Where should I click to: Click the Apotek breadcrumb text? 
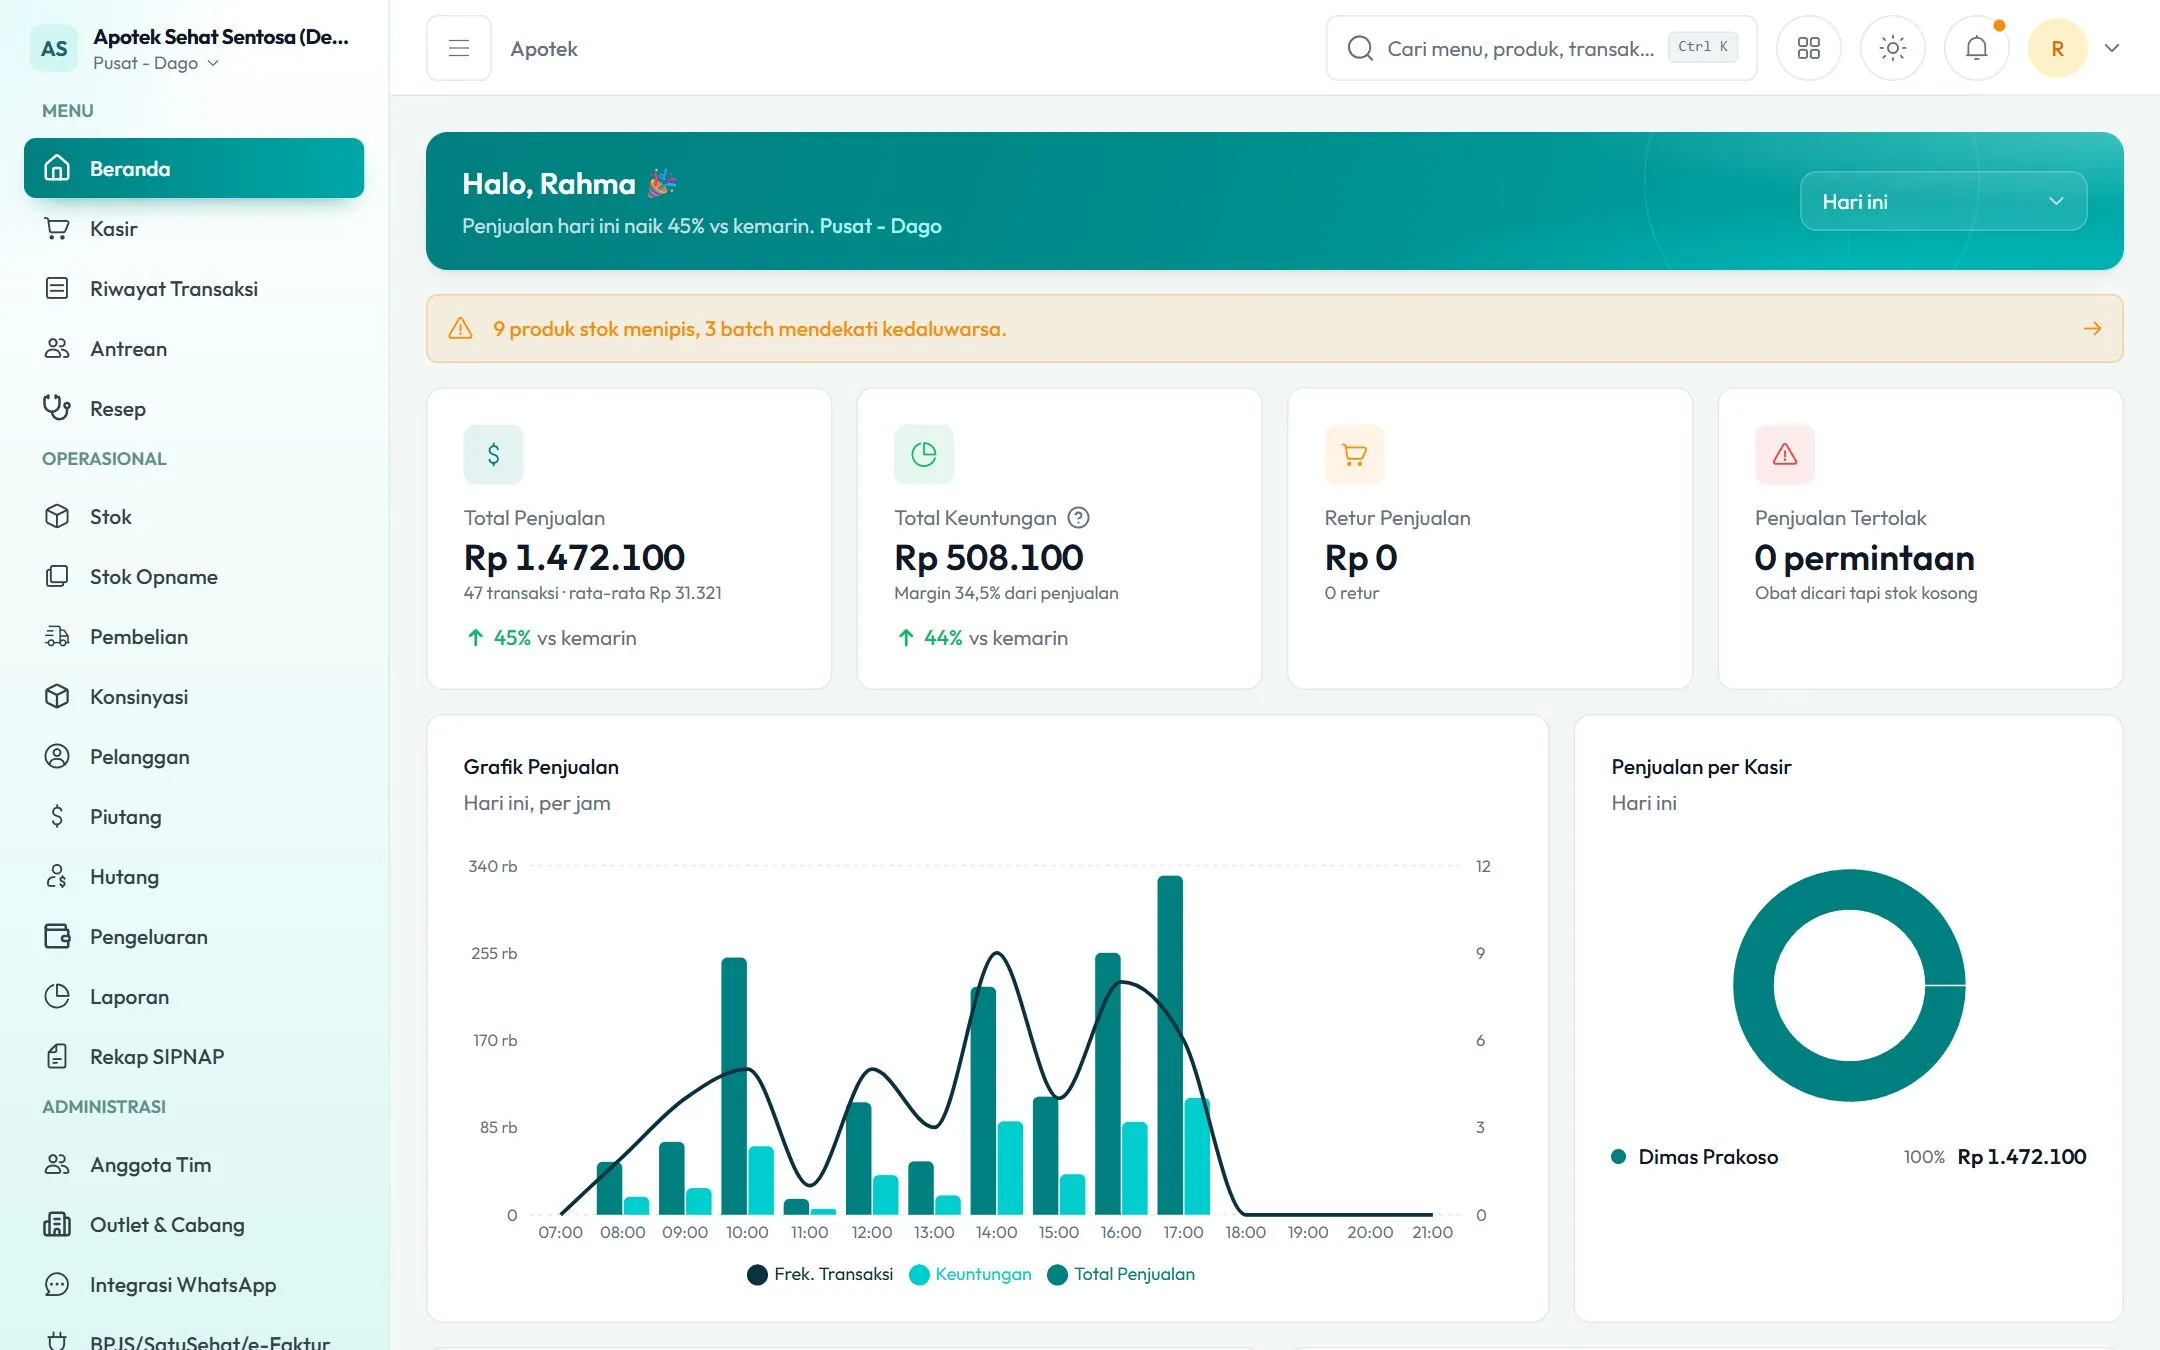point(544,48)
